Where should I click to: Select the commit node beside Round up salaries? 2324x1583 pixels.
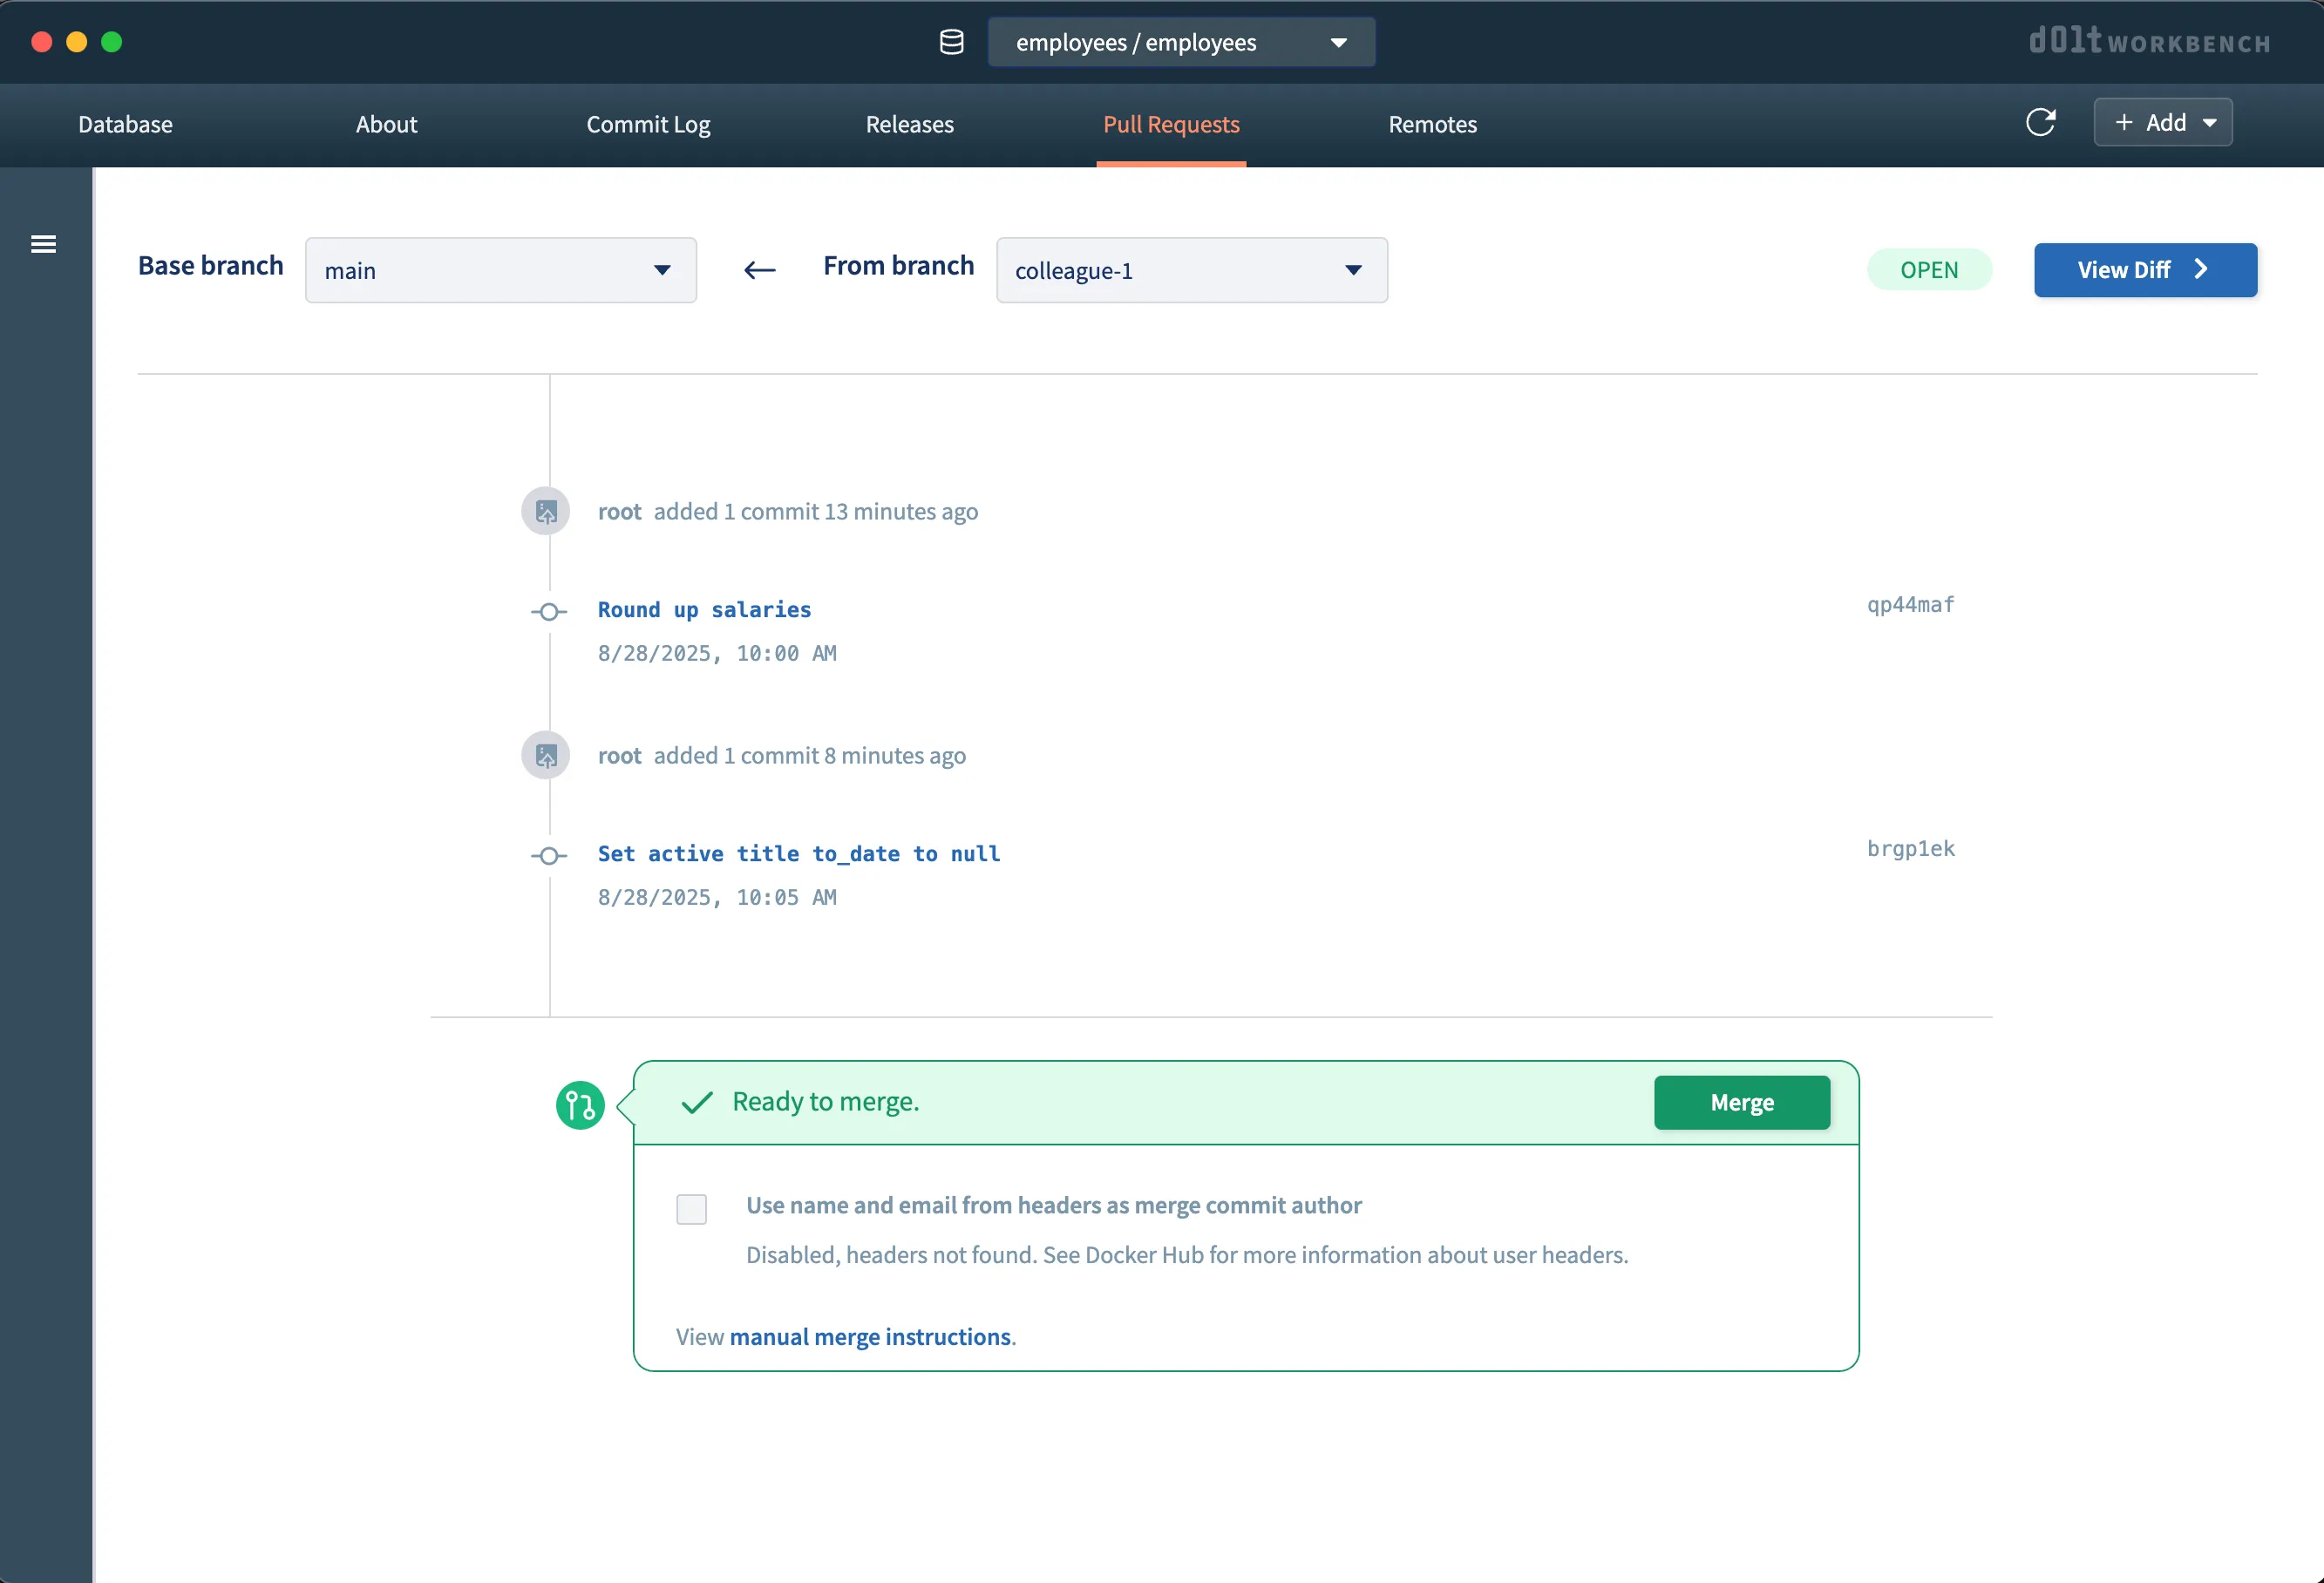548,611
